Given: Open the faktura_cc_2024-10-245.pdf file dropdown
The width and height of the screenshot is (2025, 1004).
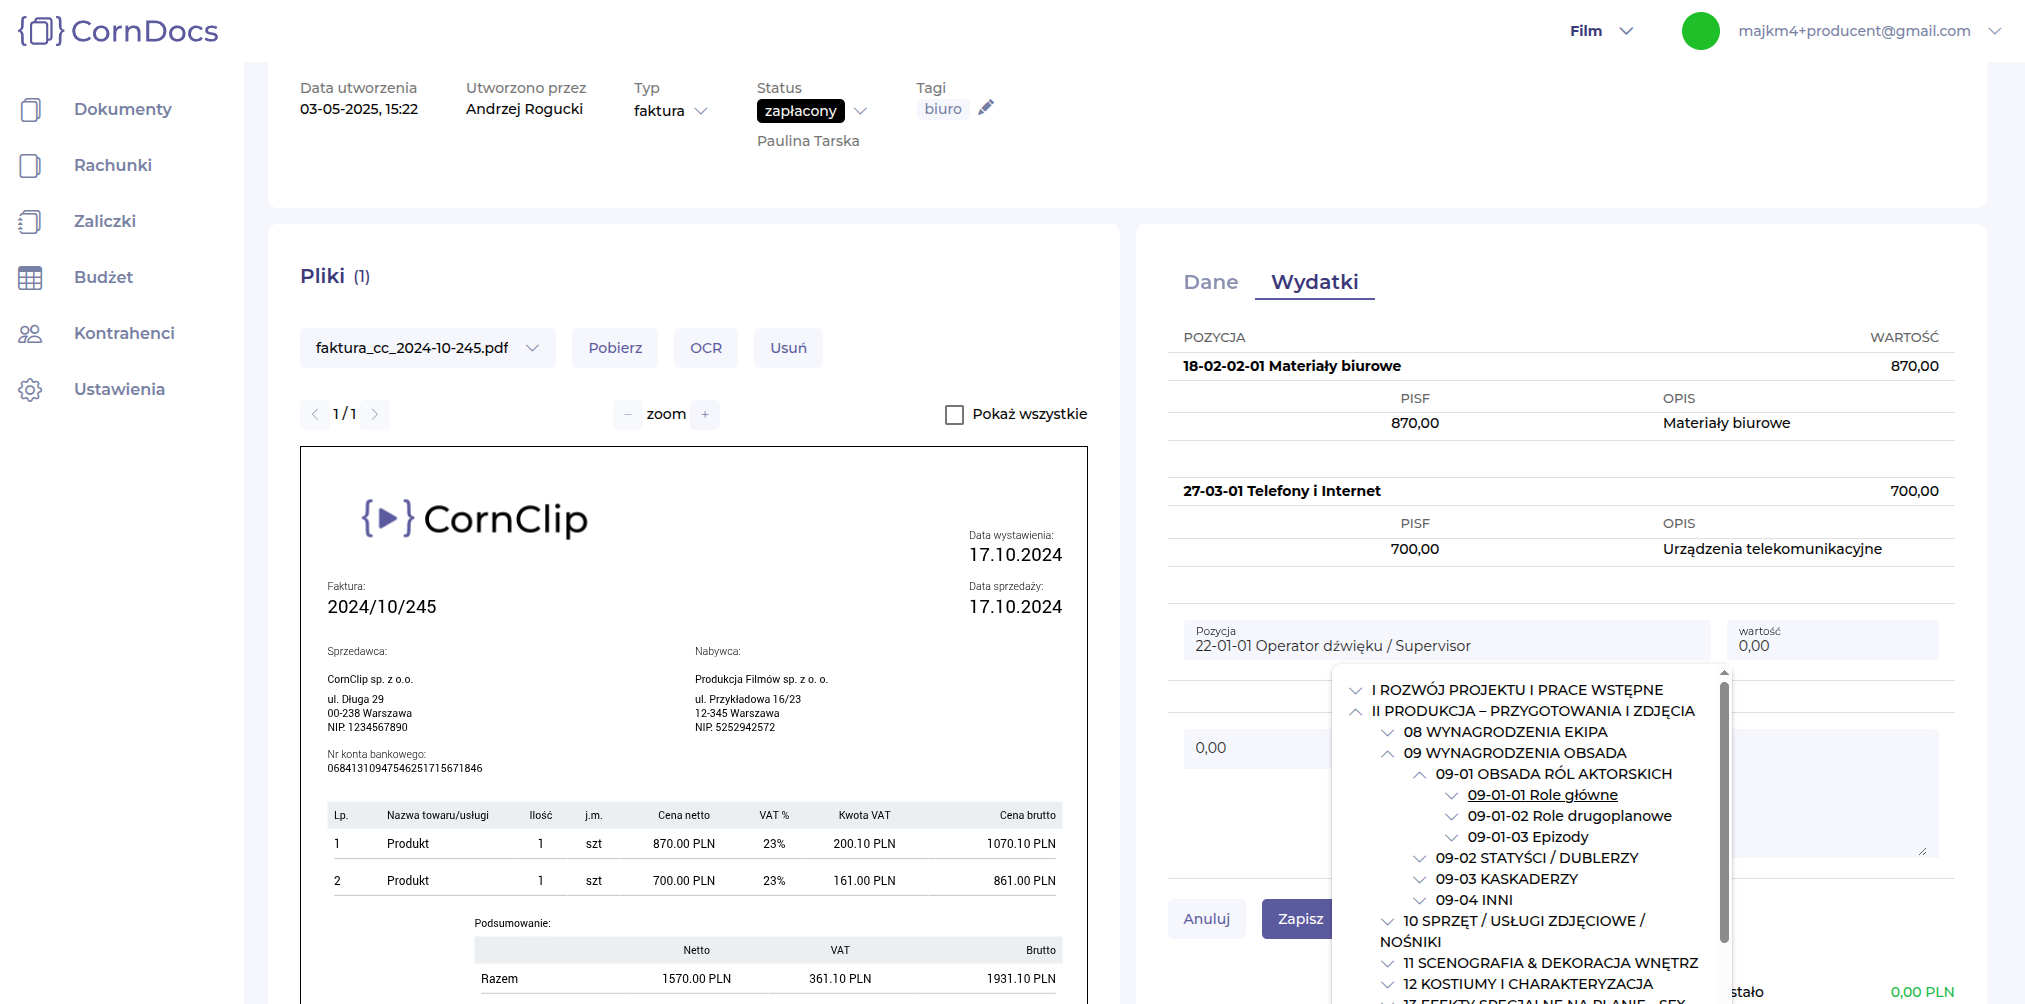Looking at the screenshot, I should point(428,348).
